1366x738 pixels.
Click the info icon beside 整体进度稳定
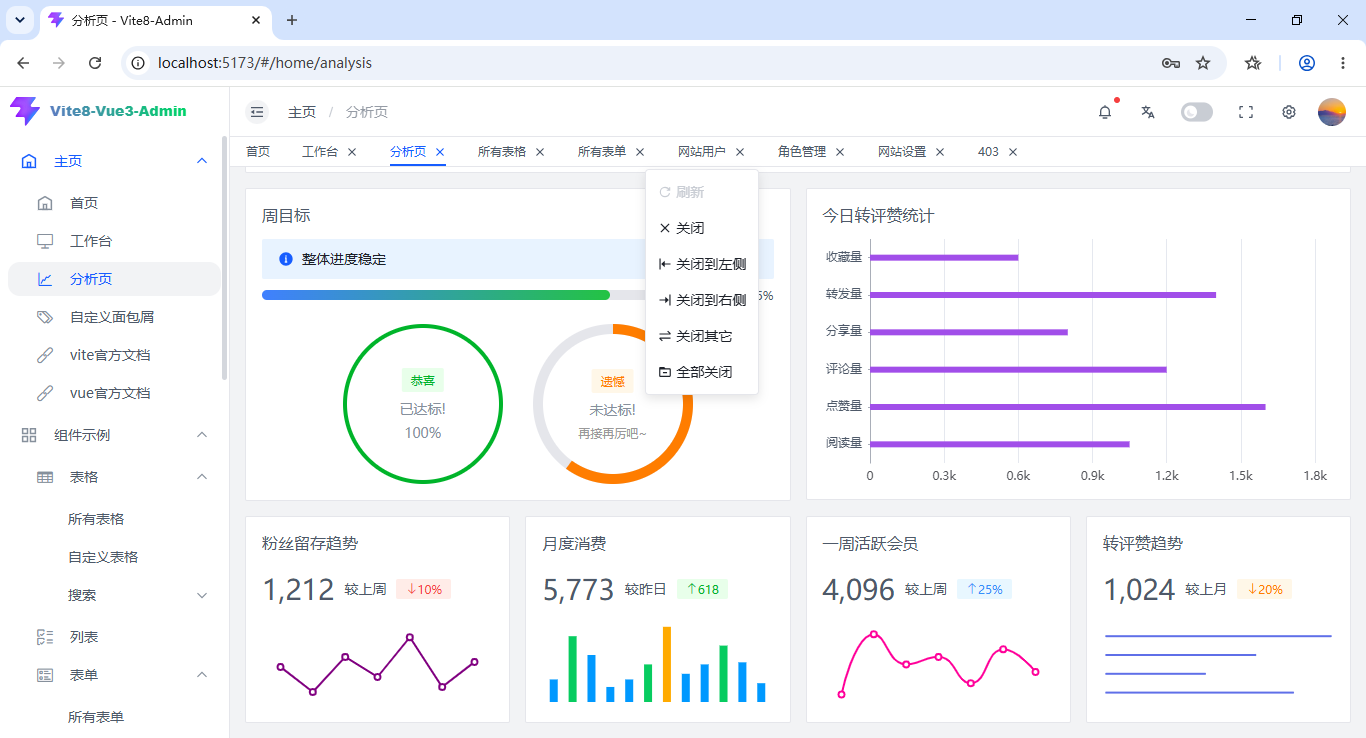285,259
